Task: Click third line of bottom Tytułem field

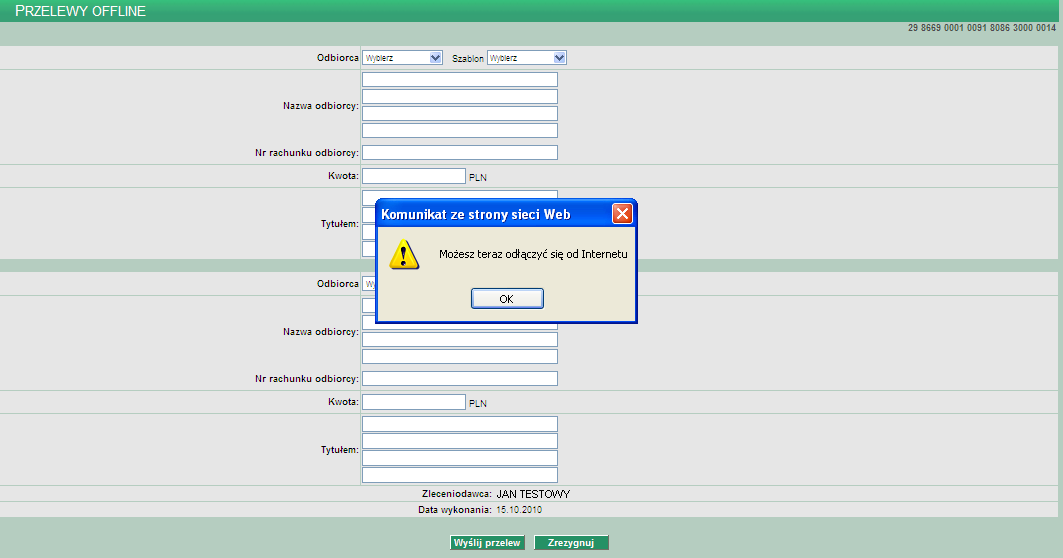Action: [x=460, y=458]
